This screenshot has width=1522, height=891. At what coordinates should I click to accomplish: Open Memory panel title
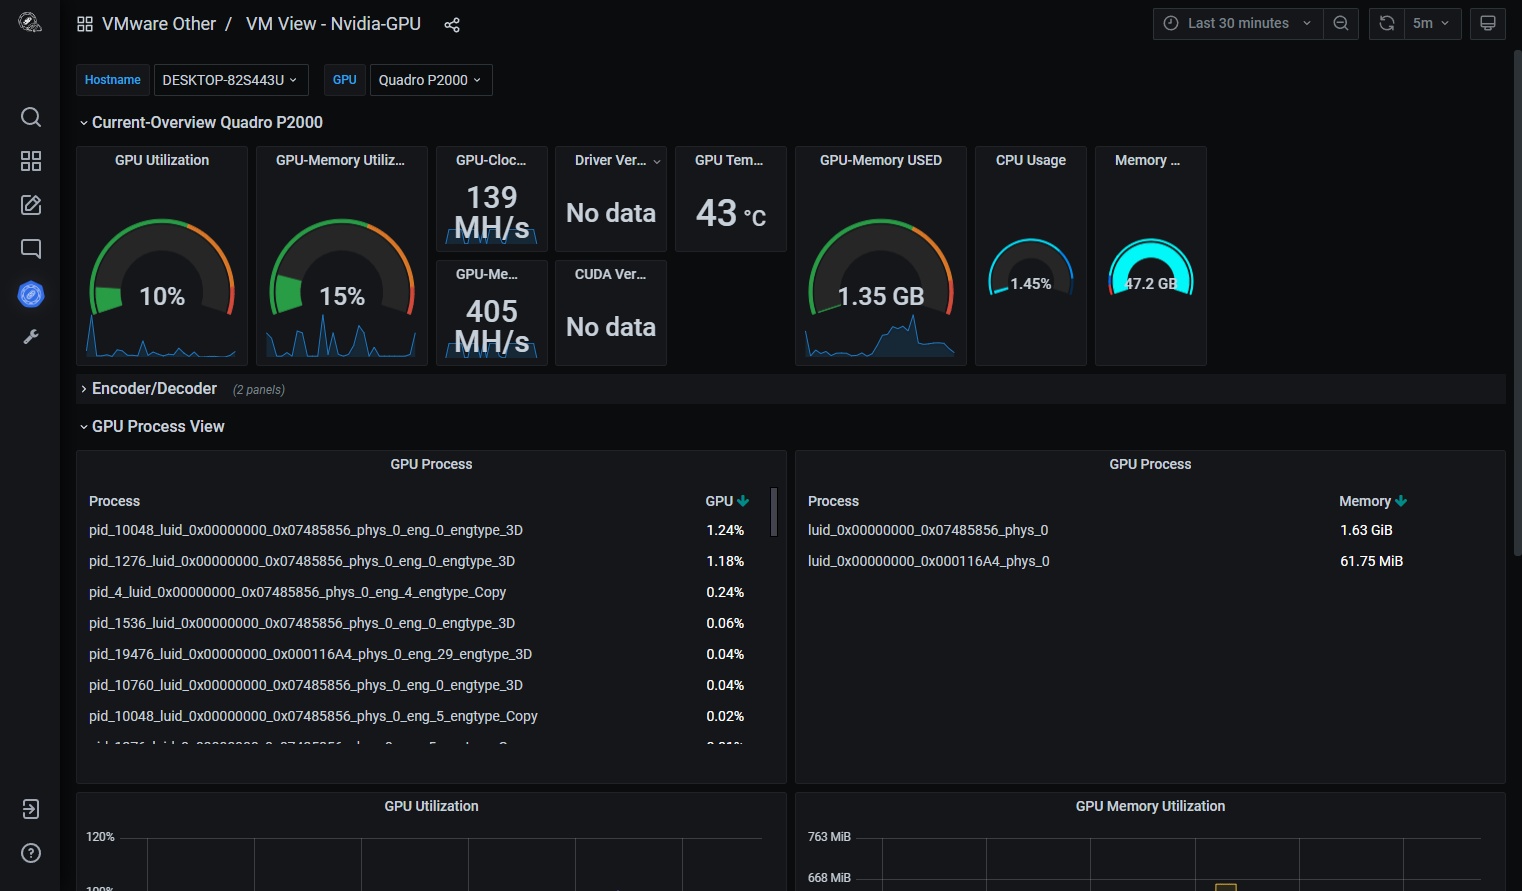pos(1147,160)
